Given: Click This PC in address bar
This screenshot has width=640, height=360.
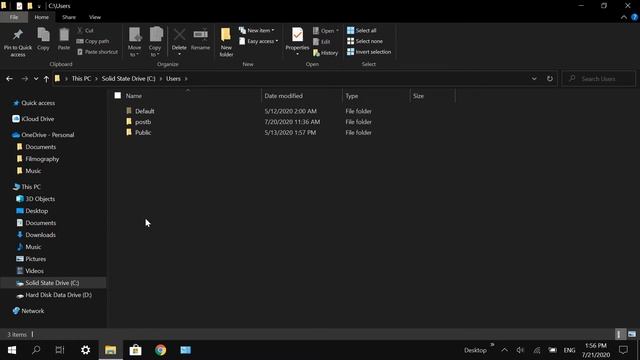Looking at the screenshot, I should tap(81, 79).
